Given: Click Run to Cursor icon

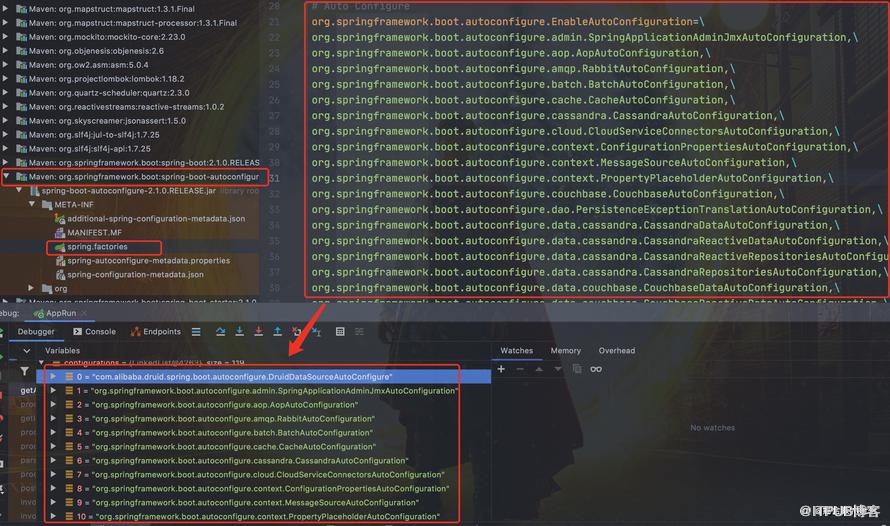Looking at the screenshot, I should (x=316, y=331).
